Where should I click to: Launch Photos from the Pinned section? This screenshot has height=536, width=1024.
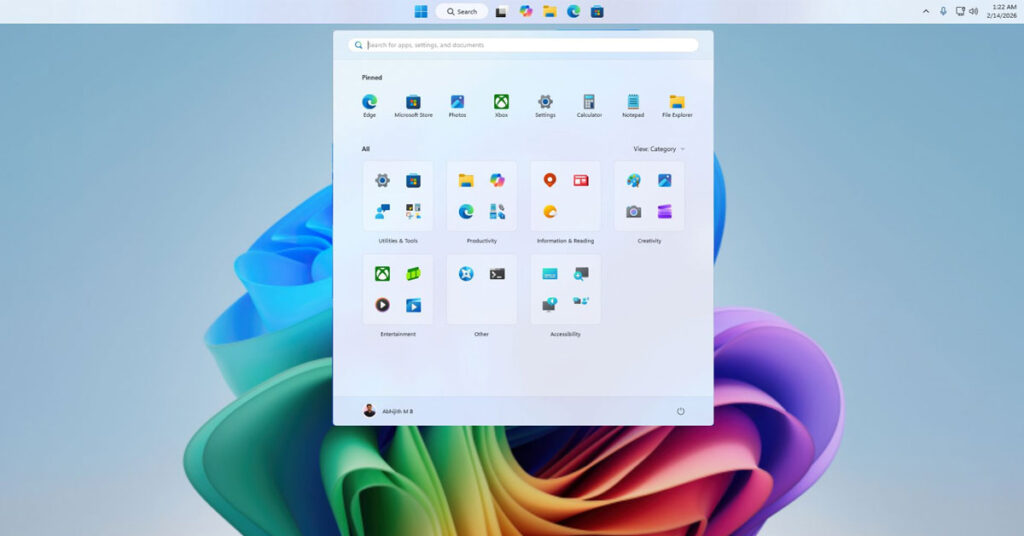point(457,105)
